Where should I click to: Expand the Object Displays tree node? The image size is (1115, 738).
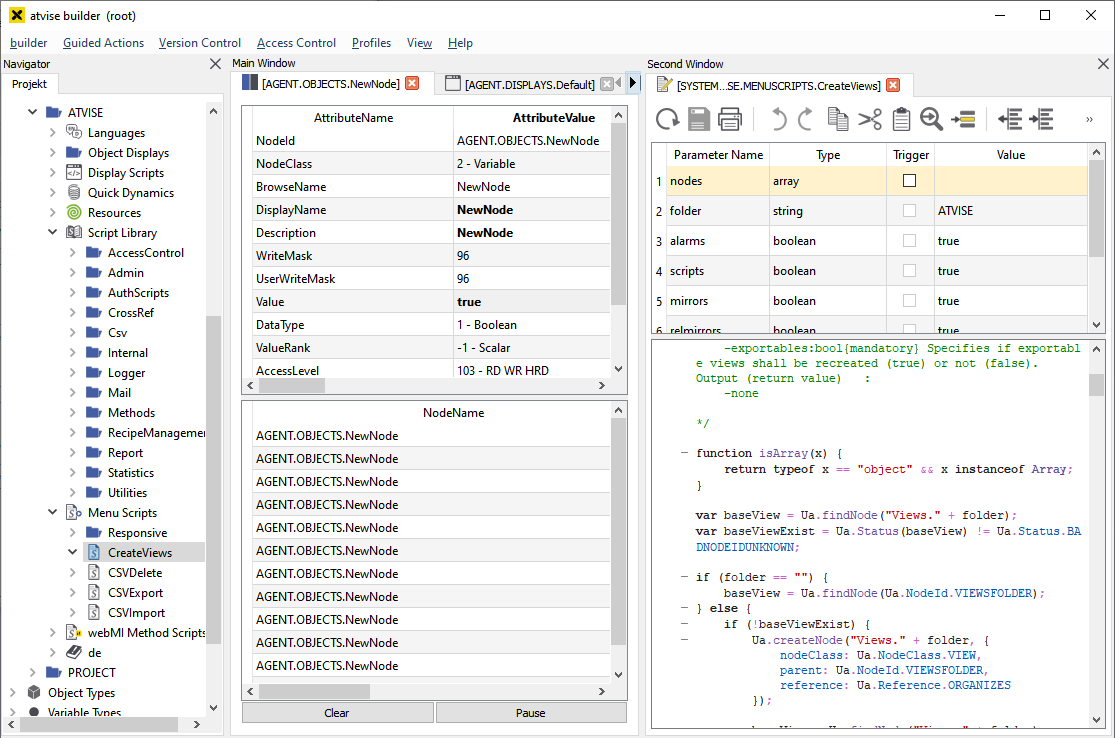54,153
